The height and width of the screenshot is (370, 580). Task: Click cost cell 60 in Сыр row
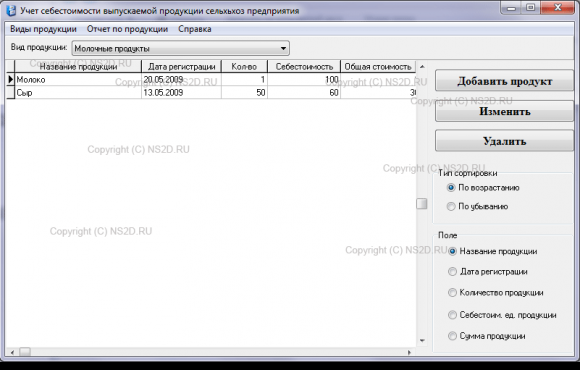click(x=304, y=92)
